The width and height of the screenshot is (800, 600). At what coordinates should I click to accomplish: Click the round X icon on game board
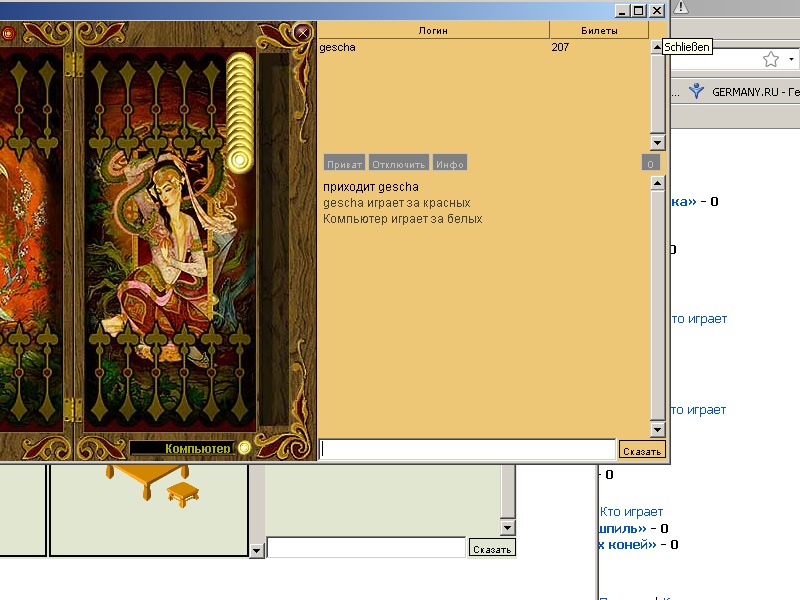pyautogui.click(x=303, y=33)
